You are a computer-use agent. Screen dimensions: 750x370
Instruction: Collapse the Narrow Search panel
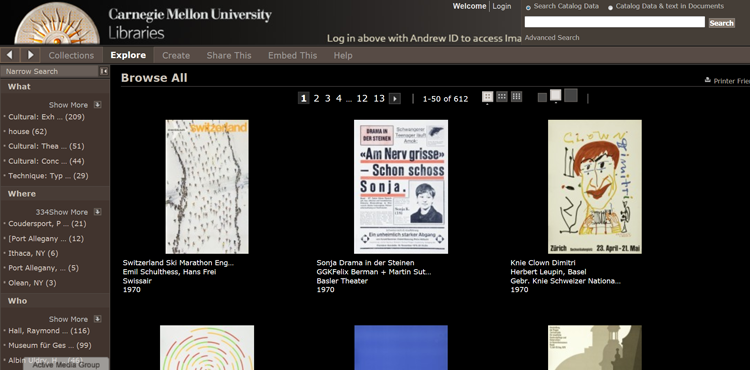pos(104,71)
